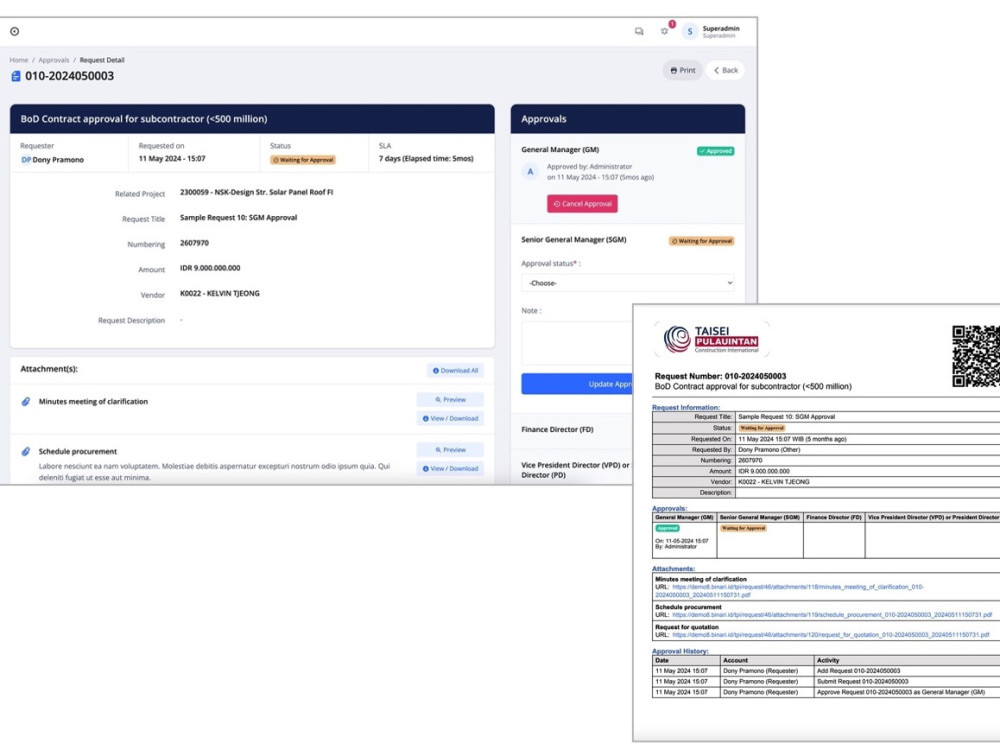The image size is (1000, 750).
Task: View / Download the Schedule procurement attachment
Action: click(x=450, y=468)
